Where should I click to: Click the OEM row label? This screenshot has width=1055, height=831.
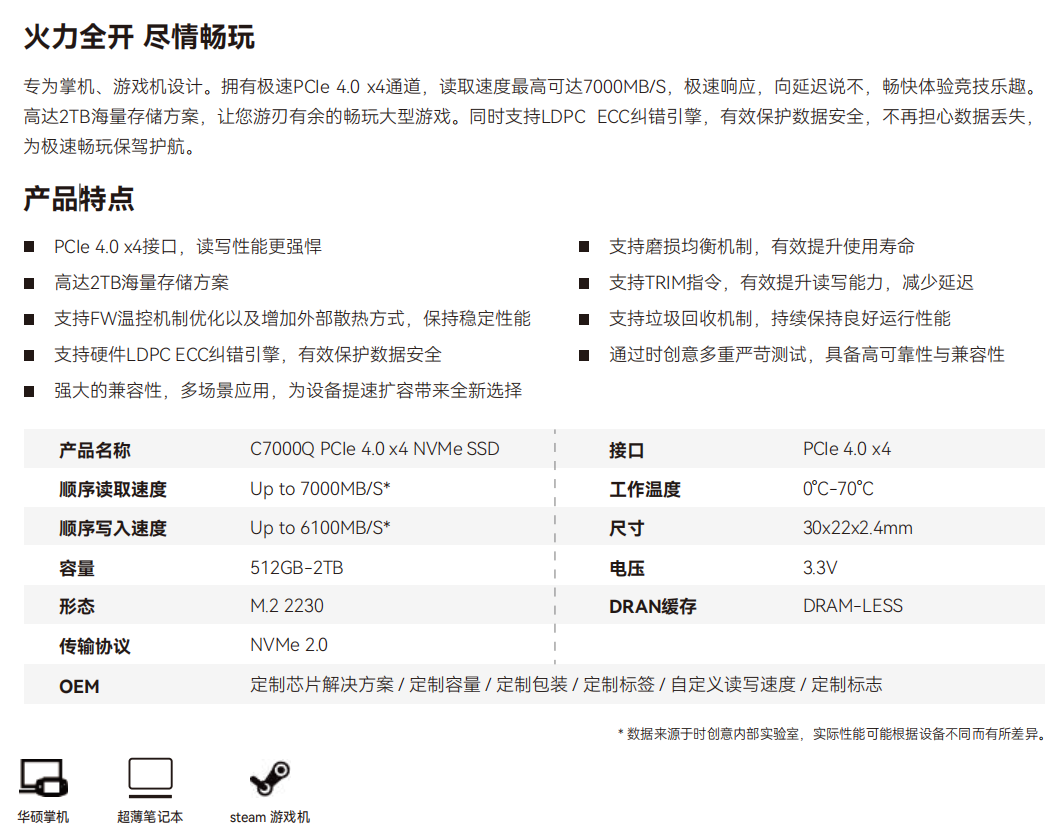coord(79,686)
